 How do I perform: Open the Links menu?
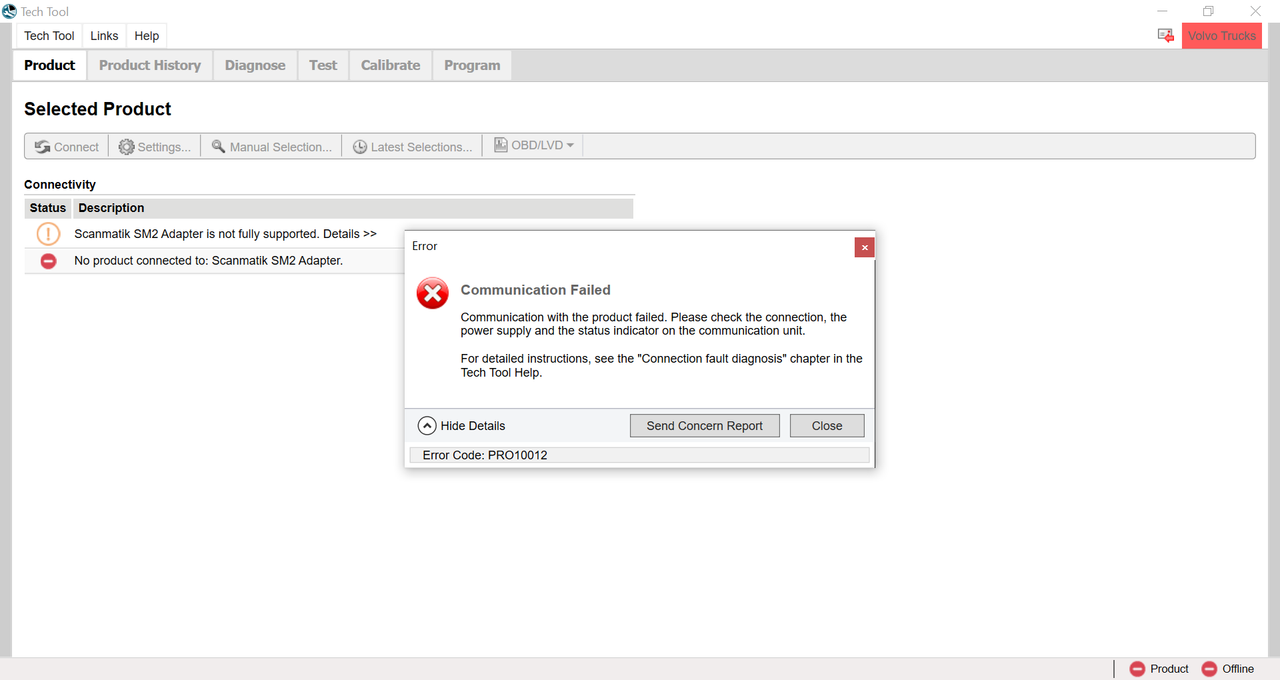(104, 36)
